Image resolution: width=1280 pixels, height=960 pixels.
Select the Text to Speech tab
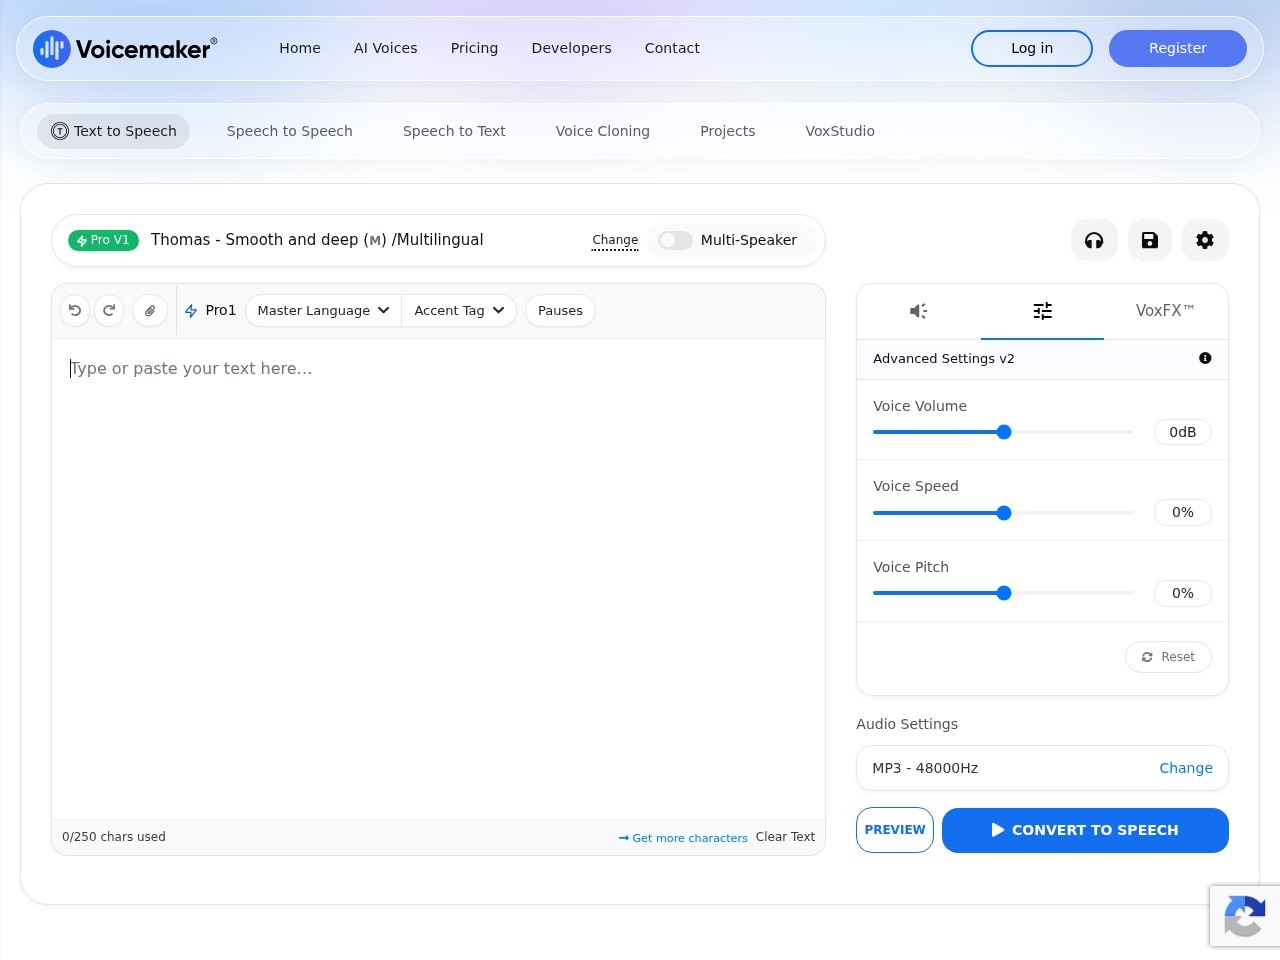pos(114,131)
